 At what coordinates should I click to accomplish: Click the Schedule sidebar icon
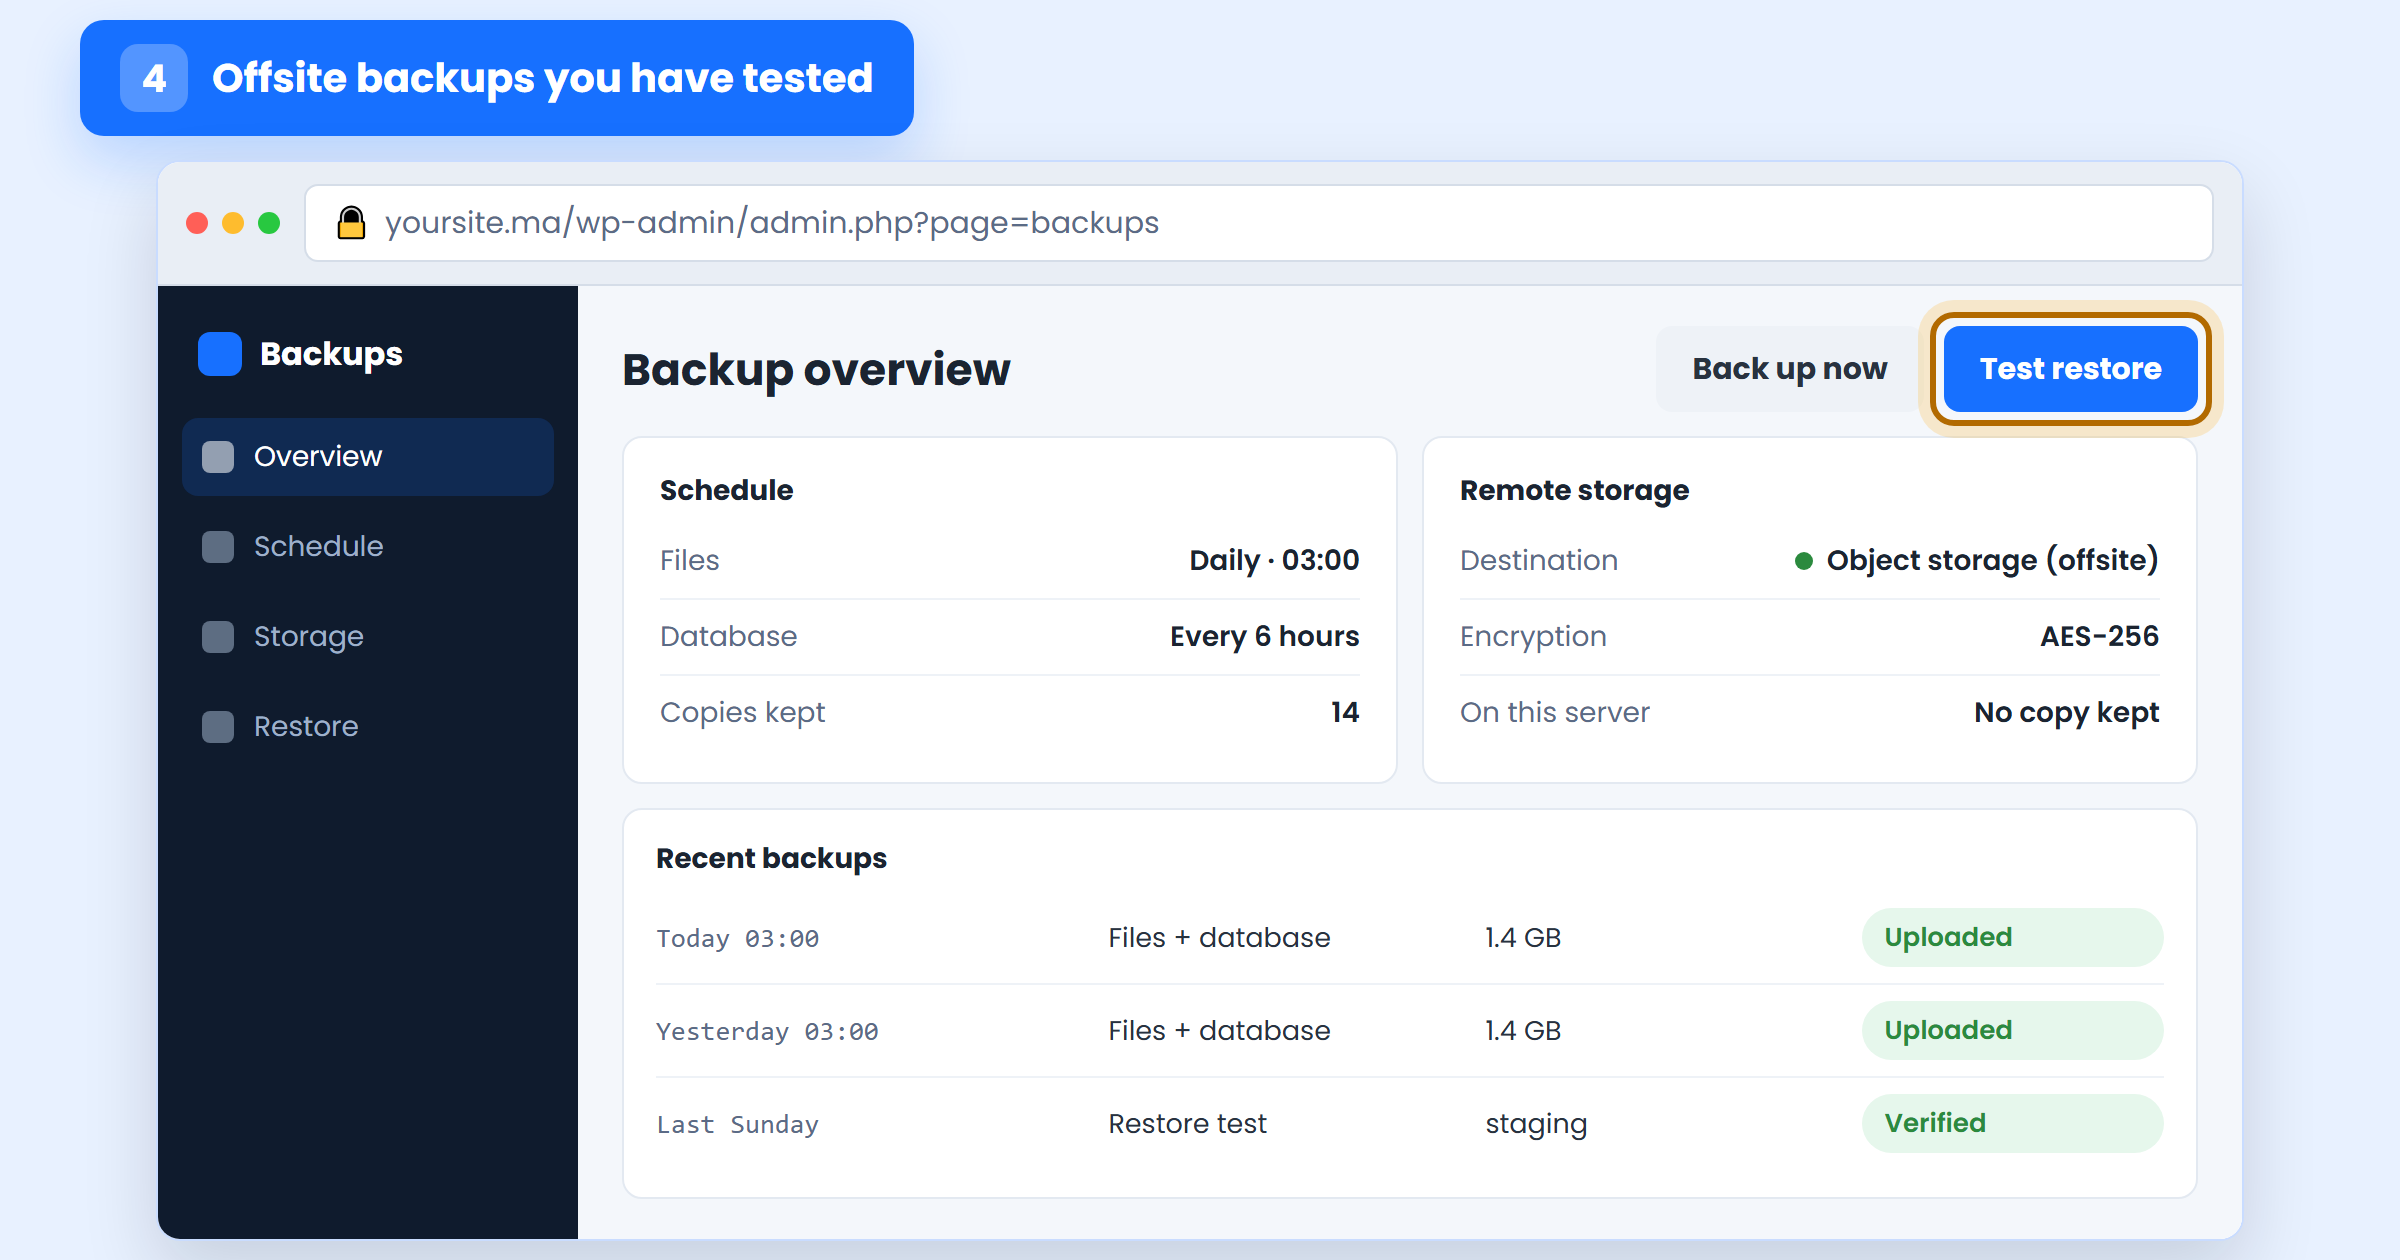tap(218, 547)
